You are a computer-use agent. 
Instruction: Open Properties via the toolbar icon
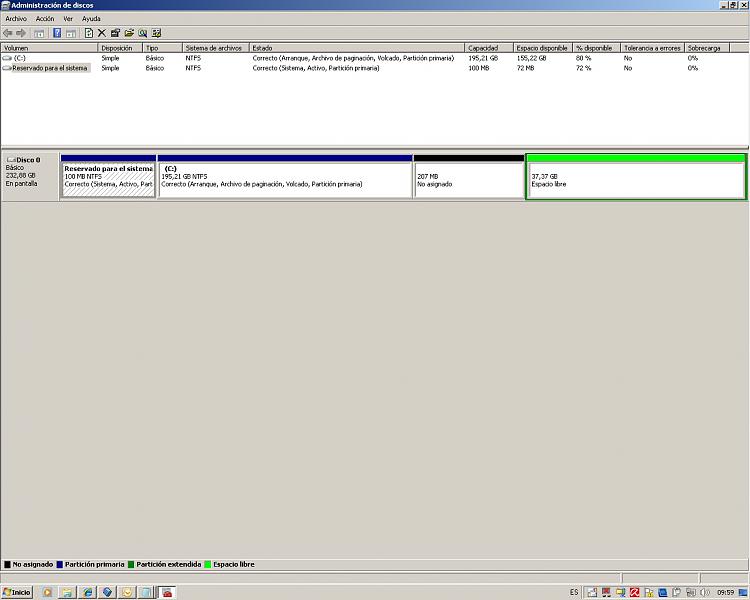point(115,33)
